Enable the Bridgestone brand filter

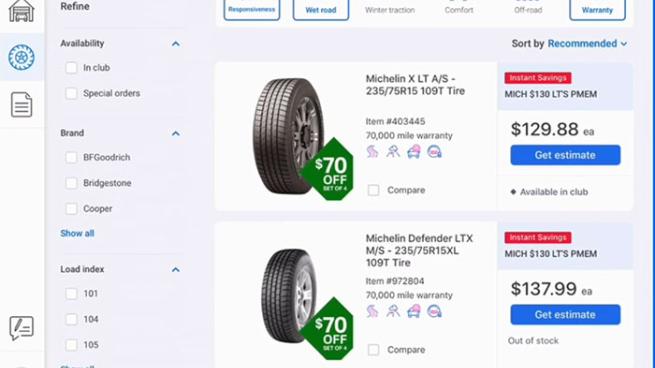(71, 183)
